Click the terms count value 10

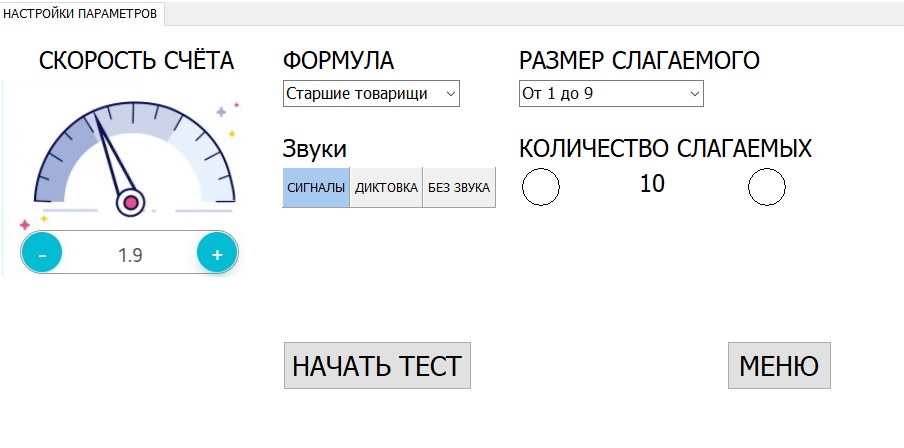pyautogui.click(x=652, y=184)
